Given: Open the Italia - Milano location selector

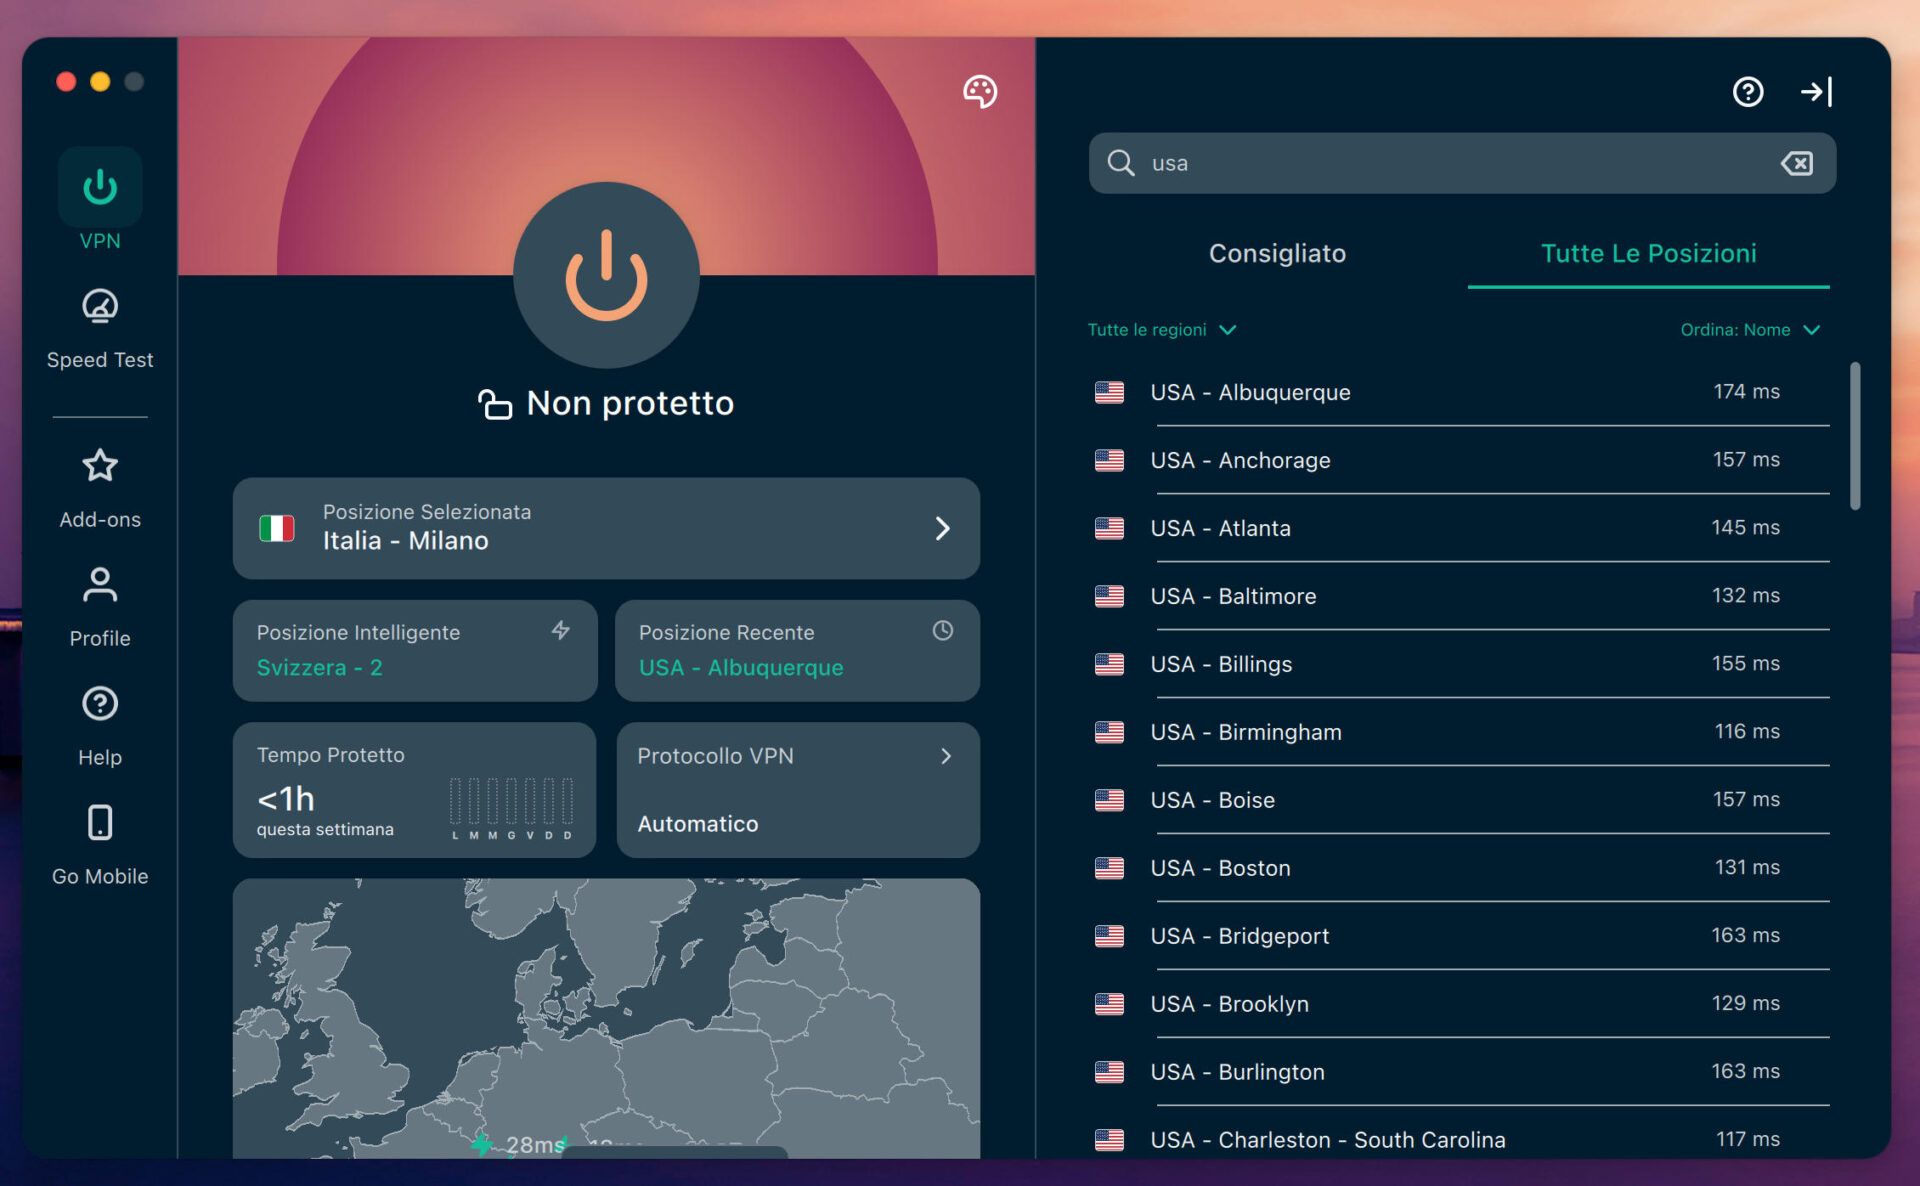Looking at the screenshot, I should point(606,529).
